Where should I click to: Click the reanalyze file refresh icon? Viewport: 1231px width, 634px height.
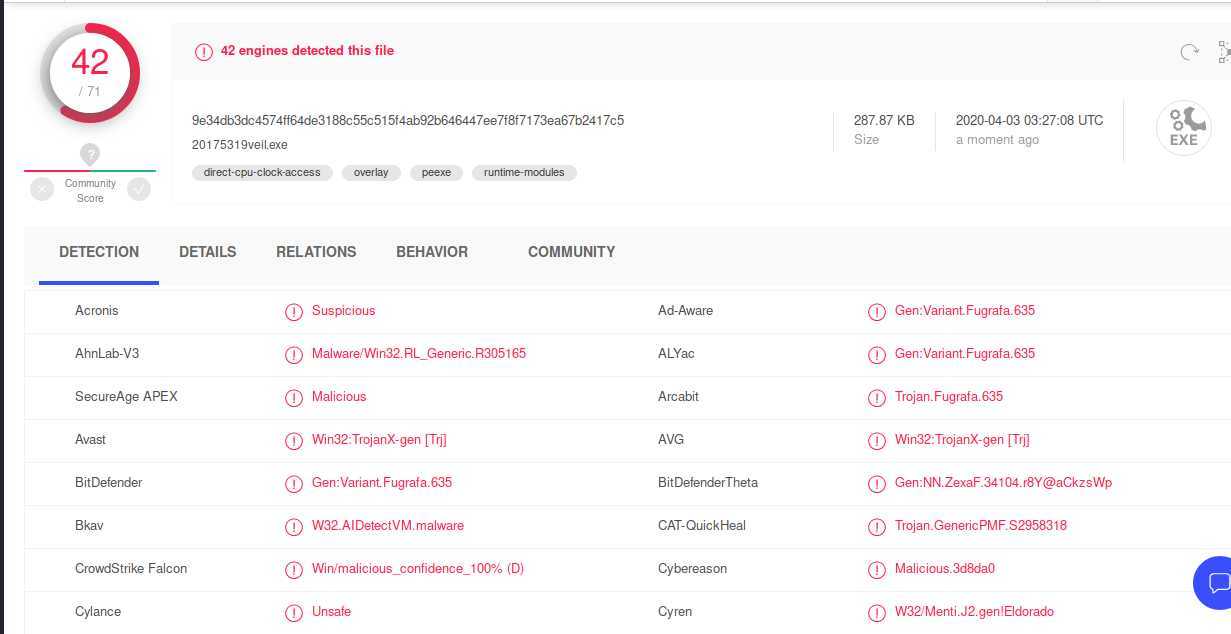tap(1189, 52)
